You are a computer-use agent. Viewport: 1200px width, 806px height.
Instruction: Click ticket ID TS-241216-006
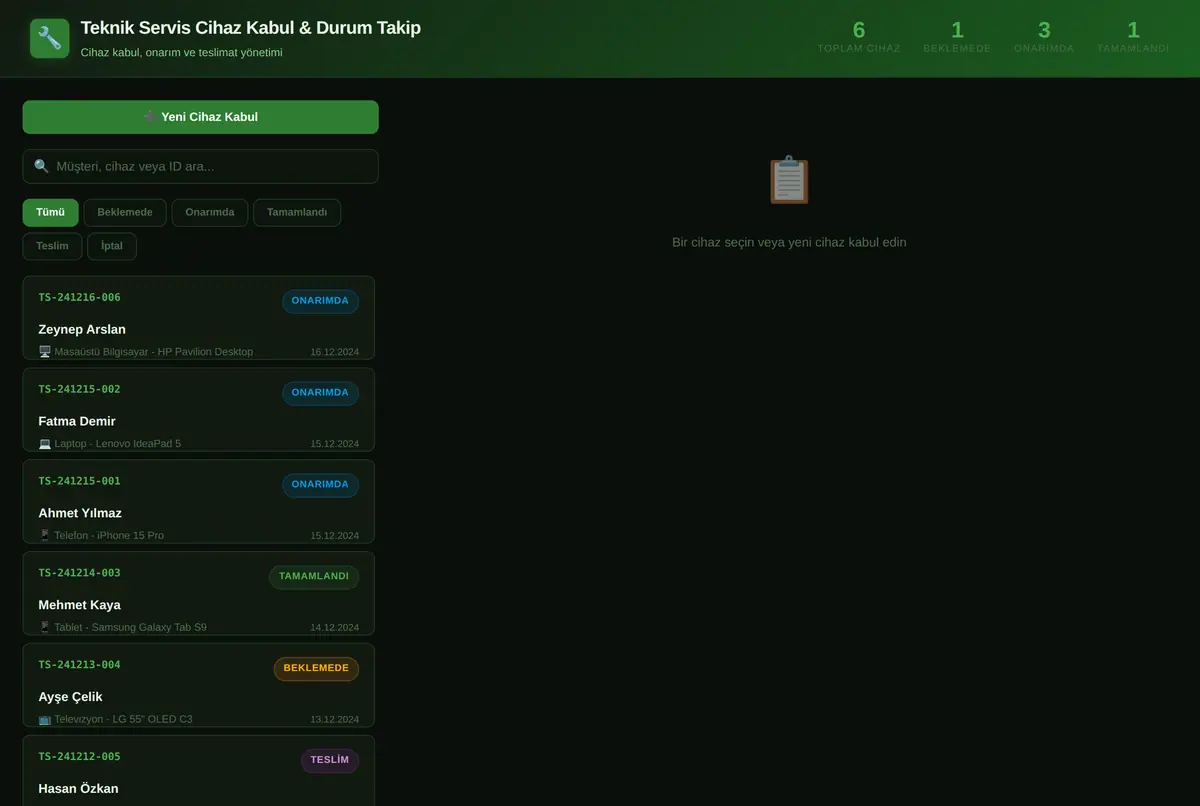click(79, 297)
